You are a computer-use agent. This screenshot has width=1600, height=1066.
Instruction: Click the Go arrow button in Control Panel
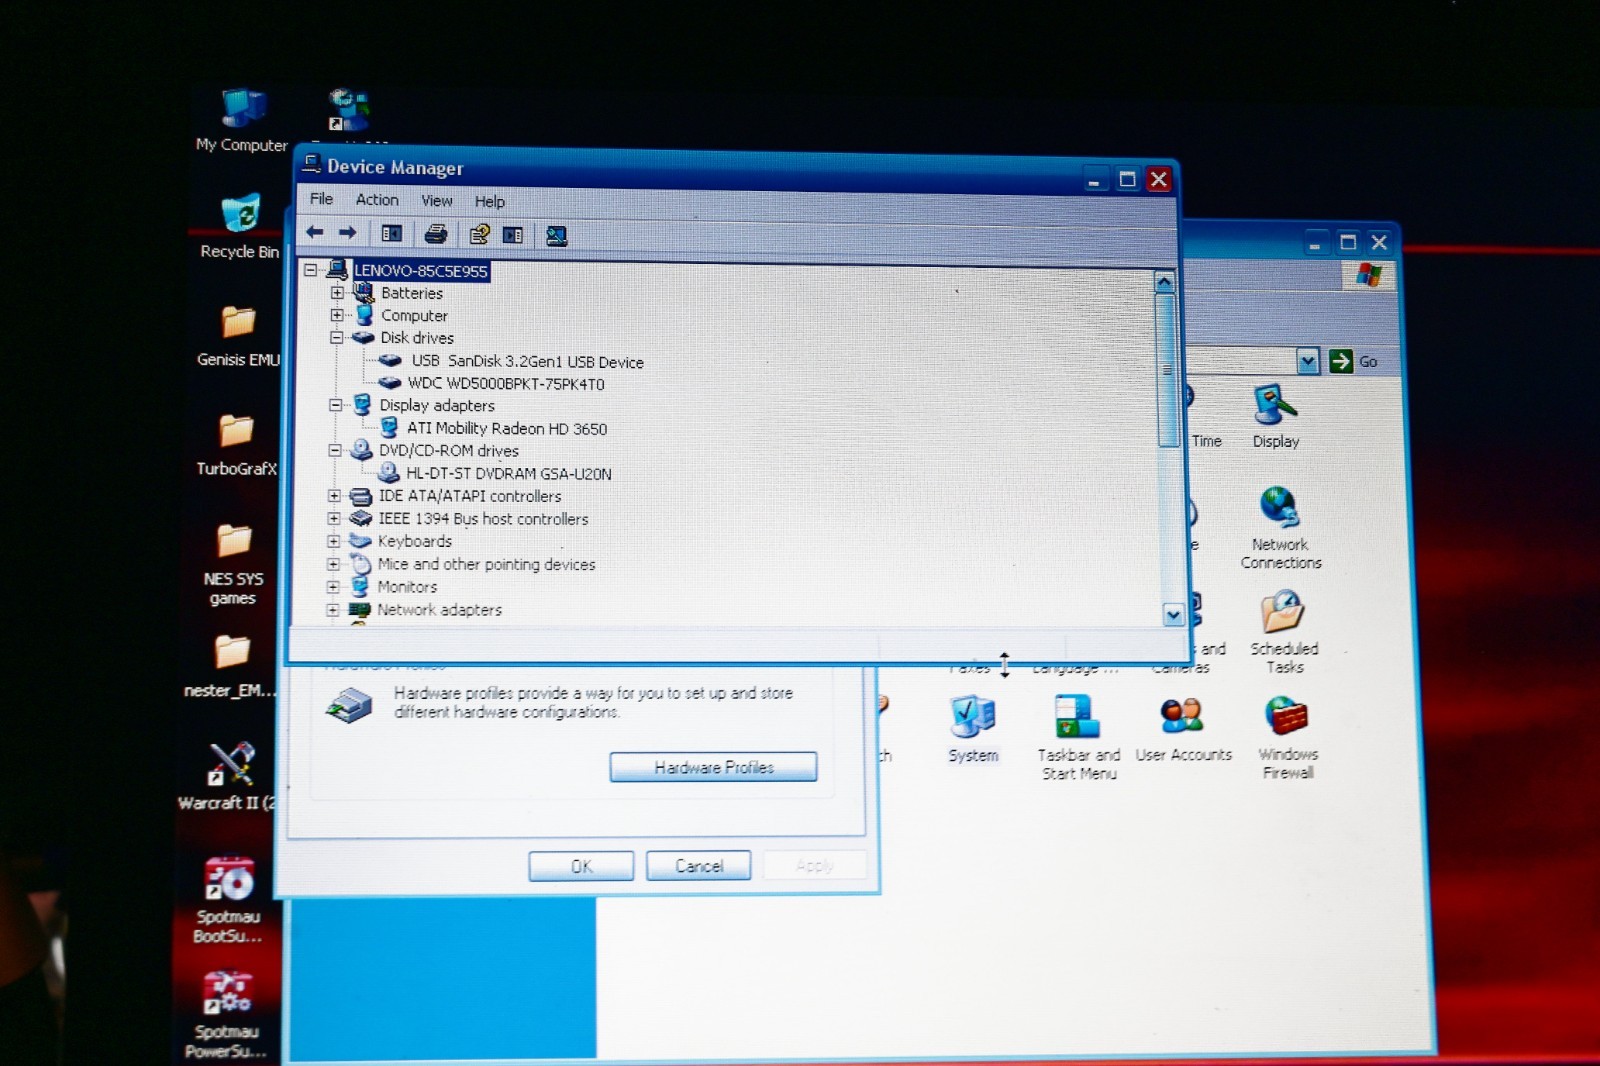pos(1341,361)
